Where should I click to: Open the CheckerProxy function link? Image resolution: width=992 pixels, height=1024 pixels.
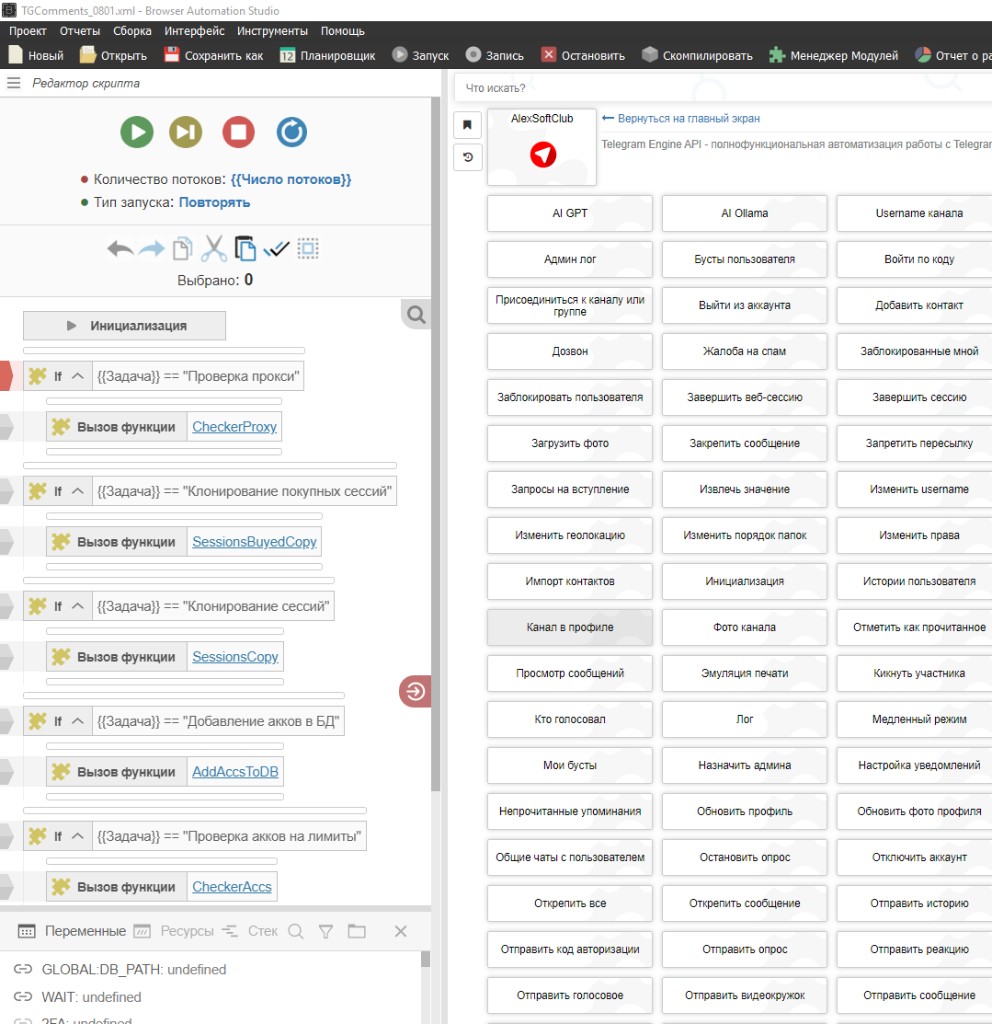coord(234,426)
